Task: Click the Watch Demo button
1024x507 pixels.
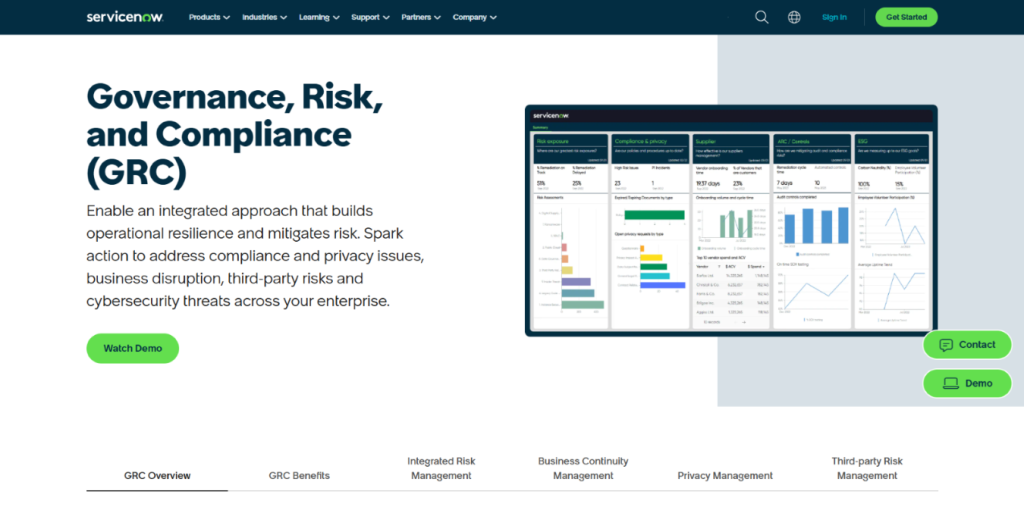Action: coord(133,348)
